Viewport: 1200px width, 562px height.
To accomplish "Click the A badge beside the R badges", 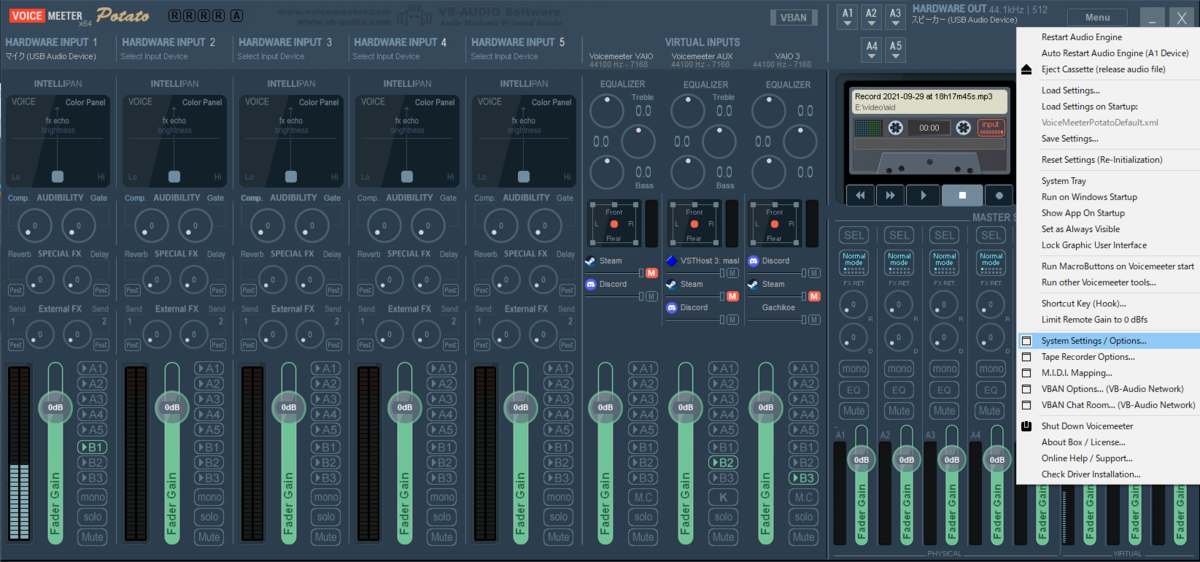I will click(x=236, y=16).
